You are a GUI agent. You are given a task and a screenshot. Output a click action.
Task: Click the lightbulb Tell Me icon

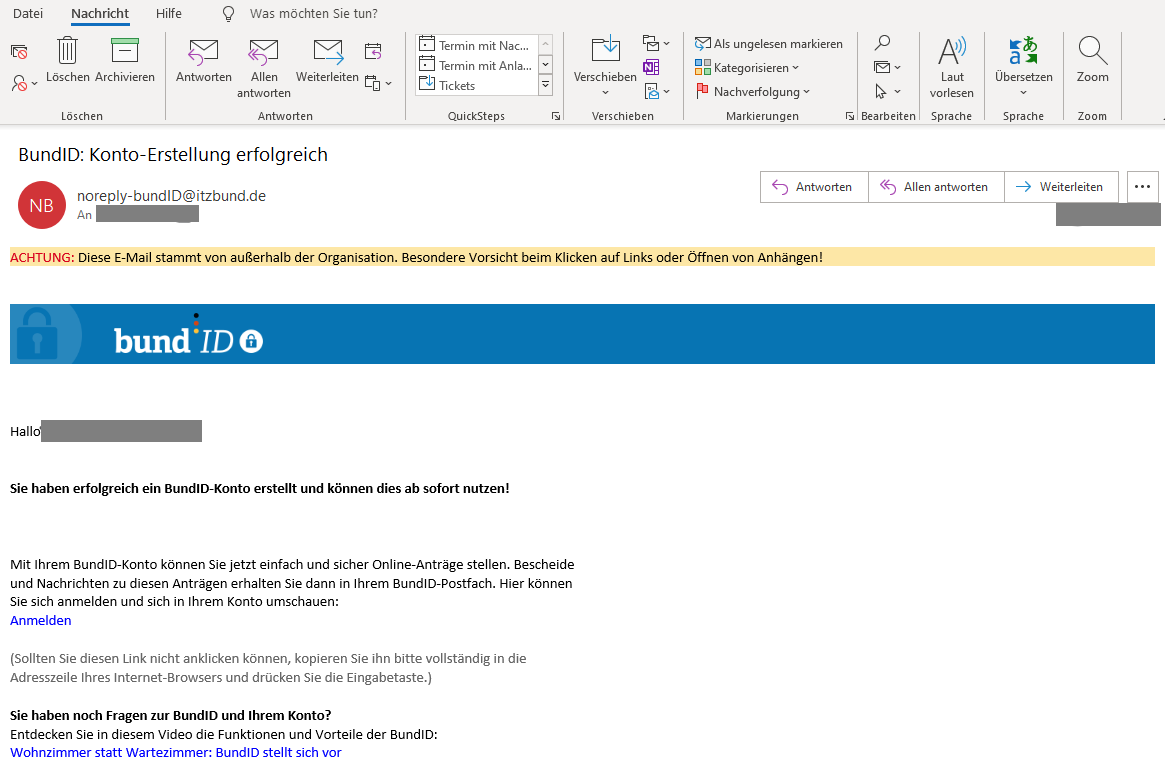coord(228,13)
